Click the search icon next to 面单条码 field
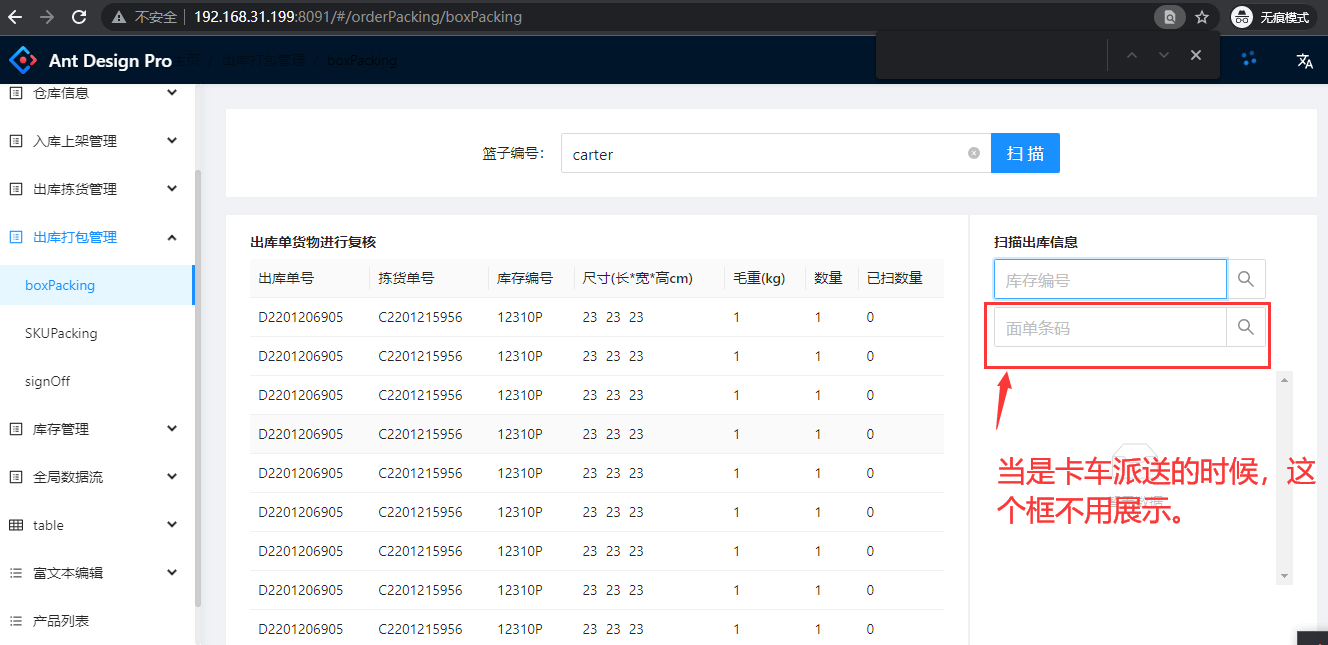This screenshot has height=645, width=1328. [1245, 327]
